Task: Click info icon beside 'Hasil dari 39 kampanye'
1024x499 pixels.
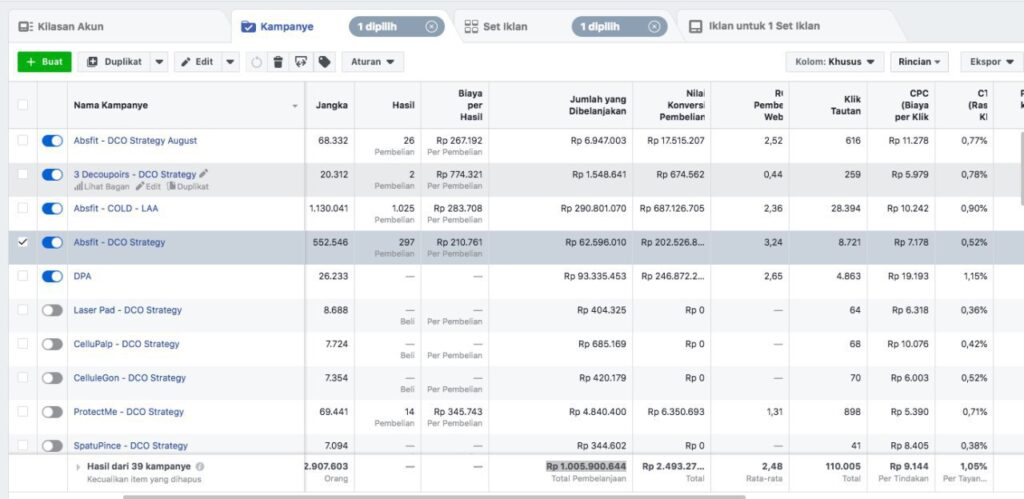Action: 200,467
